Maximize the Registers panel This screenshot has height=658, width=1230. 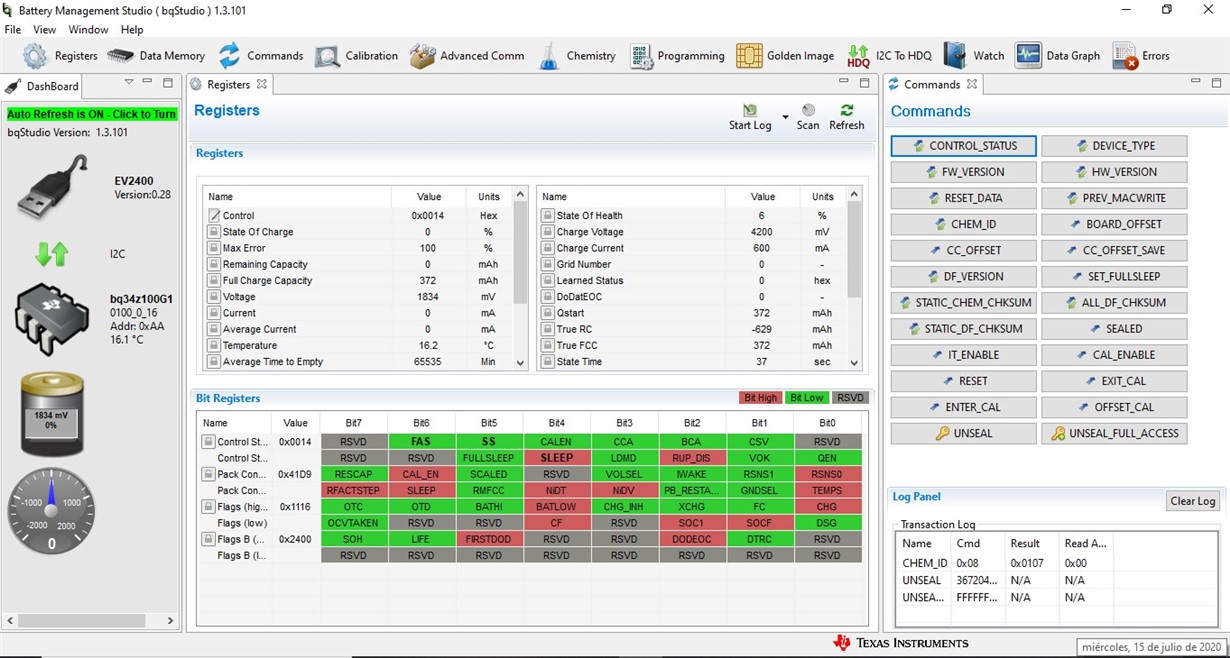click(865, 83)
